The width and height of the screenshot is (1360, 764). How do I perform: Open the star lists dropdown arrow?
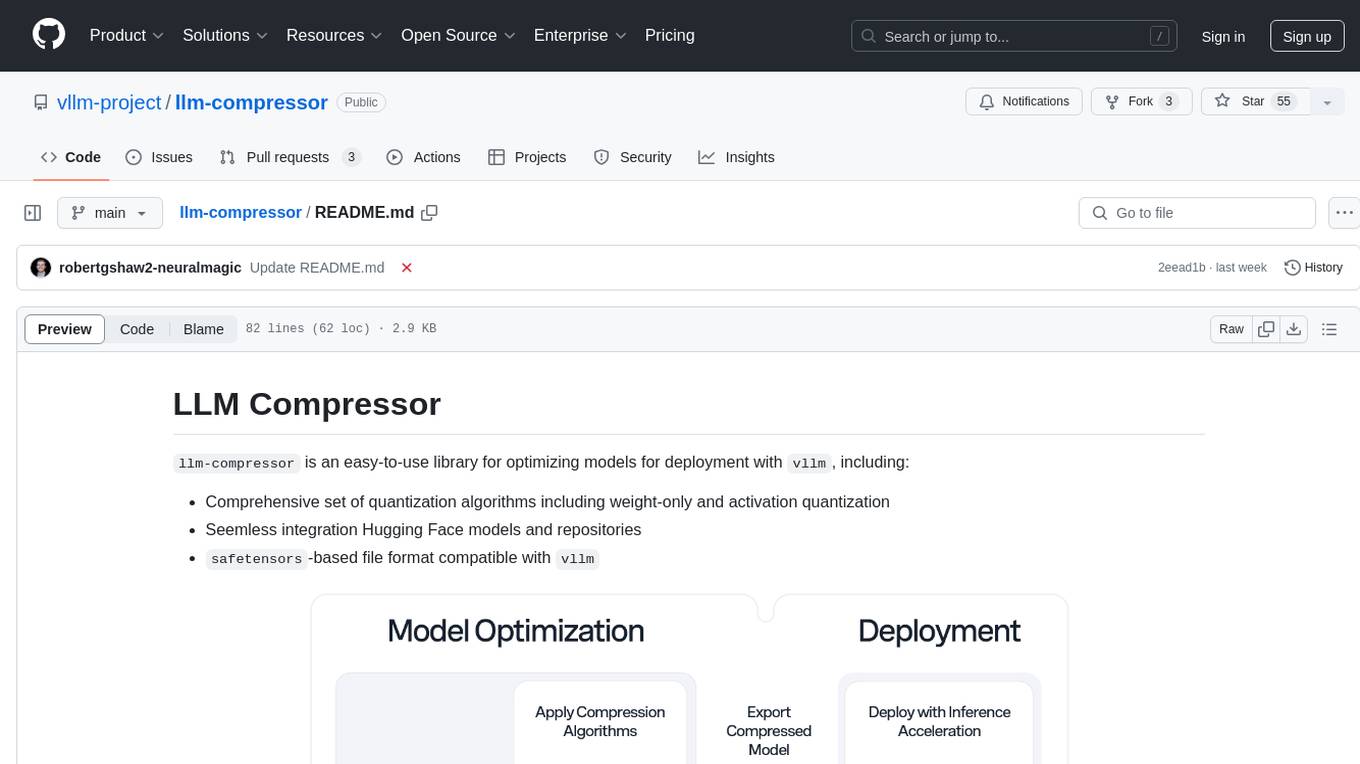click(1327, 102)
